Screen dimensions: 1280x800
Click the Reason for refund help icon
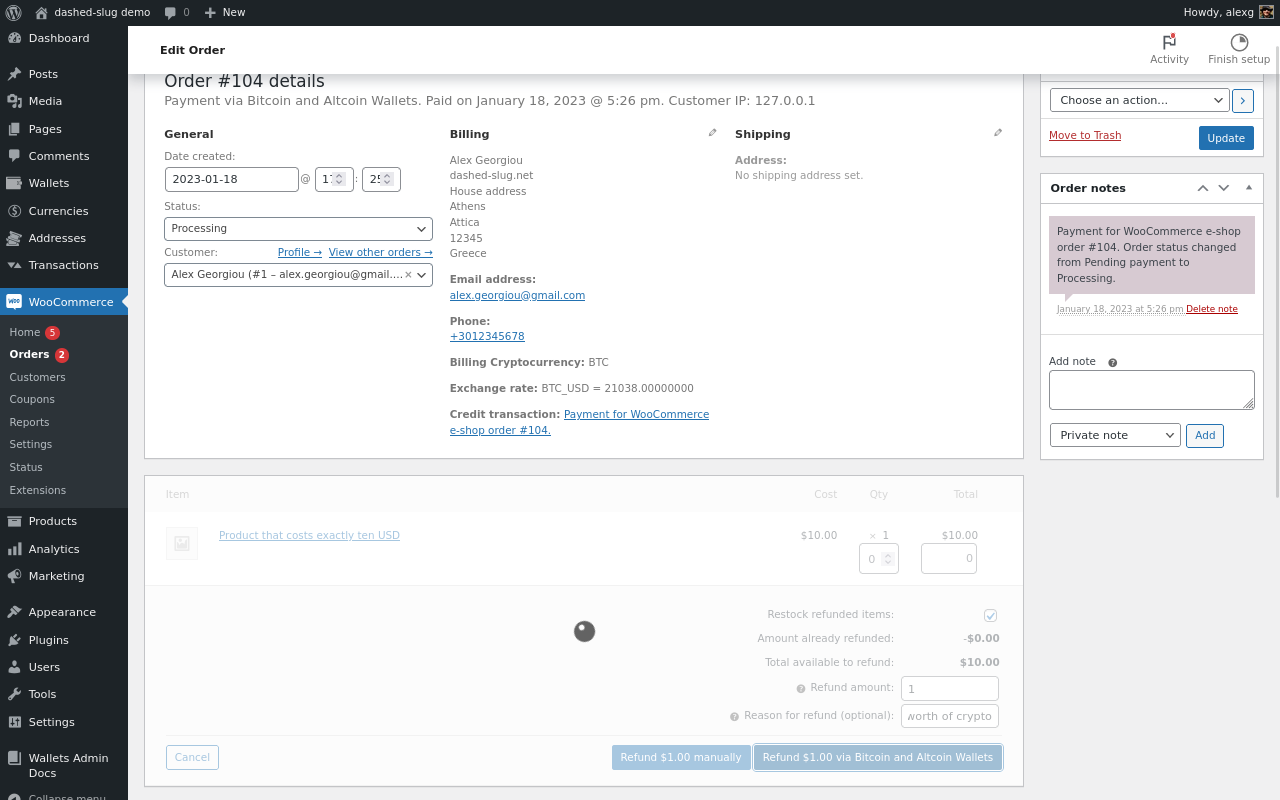(x=734, y=716)
